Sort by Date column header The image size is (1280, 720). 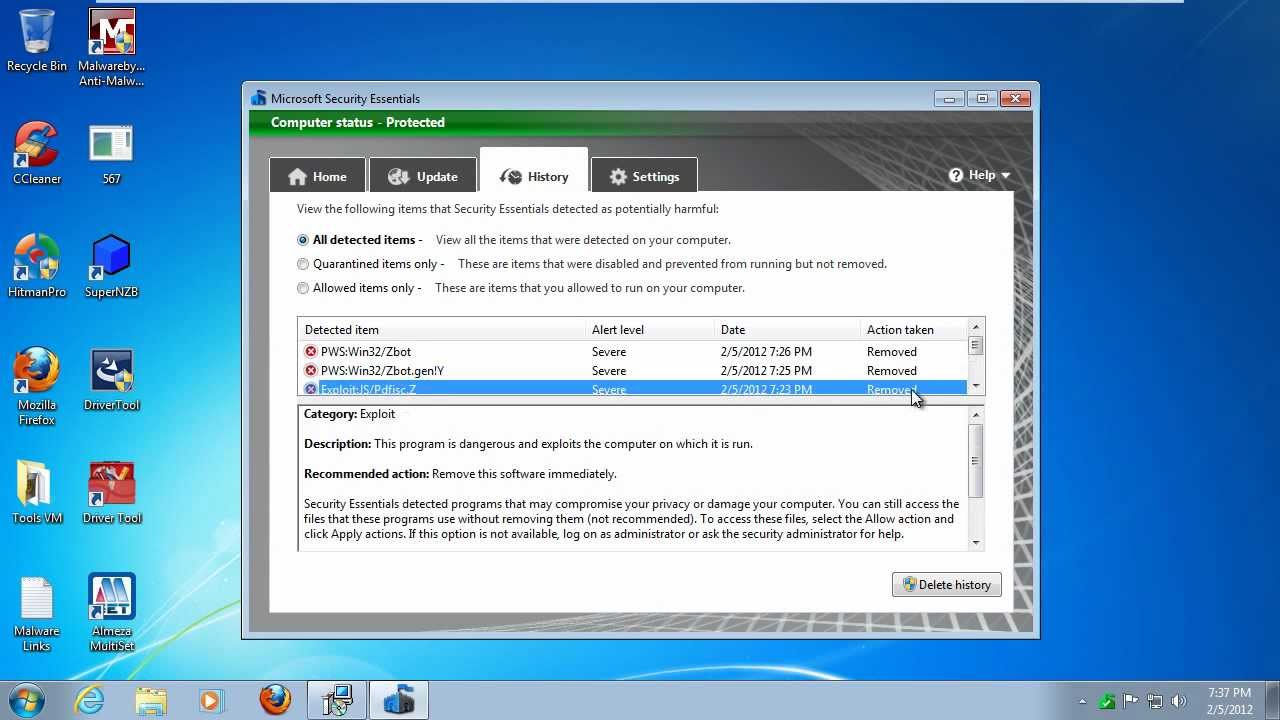click(787, 330)
